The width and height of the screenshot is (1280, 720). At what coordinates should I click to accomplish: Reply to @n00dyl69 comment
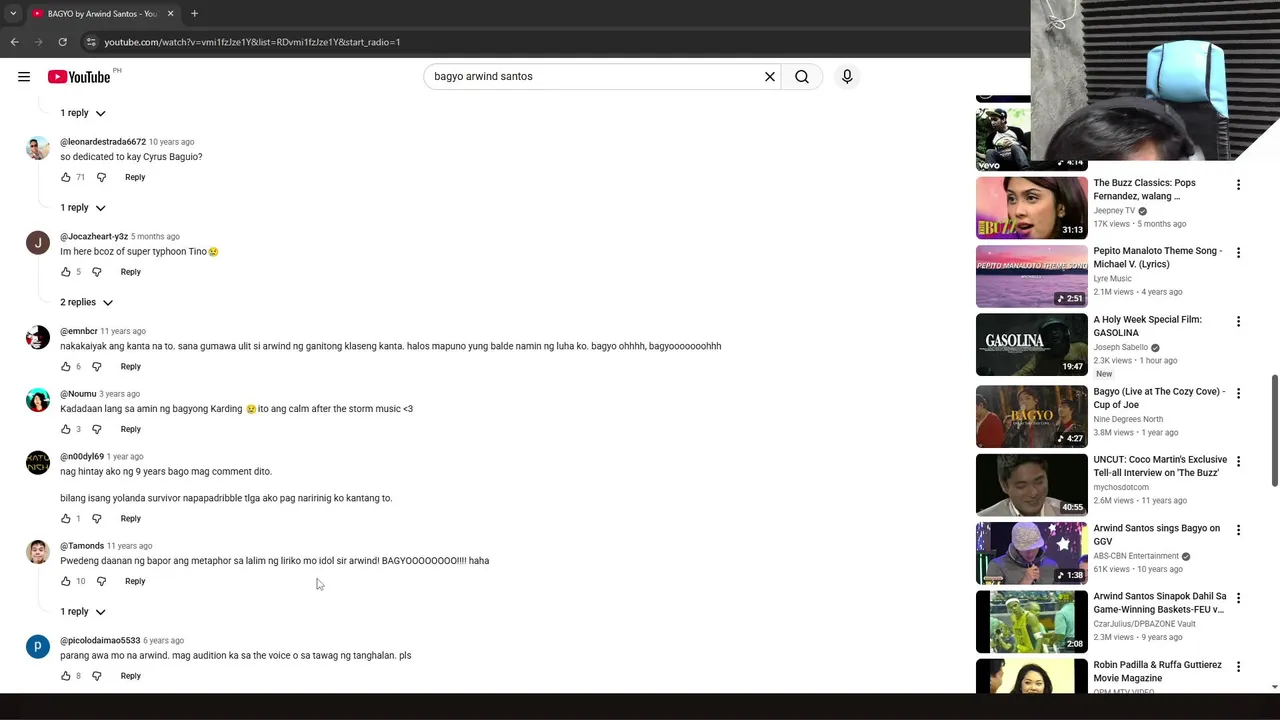[x=131, y=519]
